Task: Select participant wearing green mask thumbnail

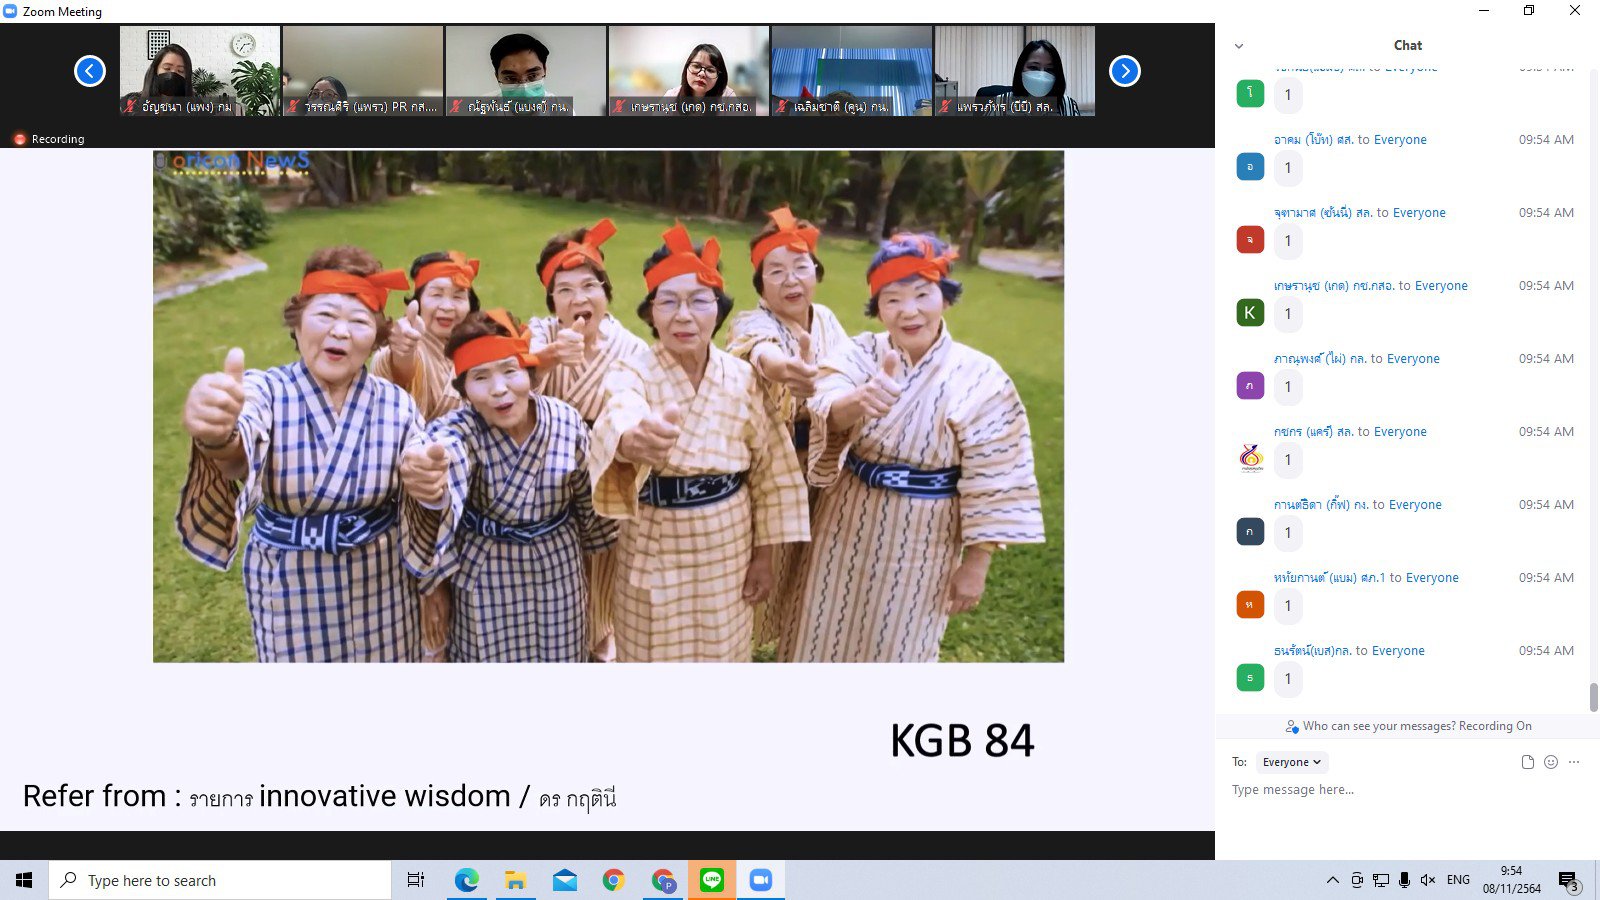Action: coord(526,71)
